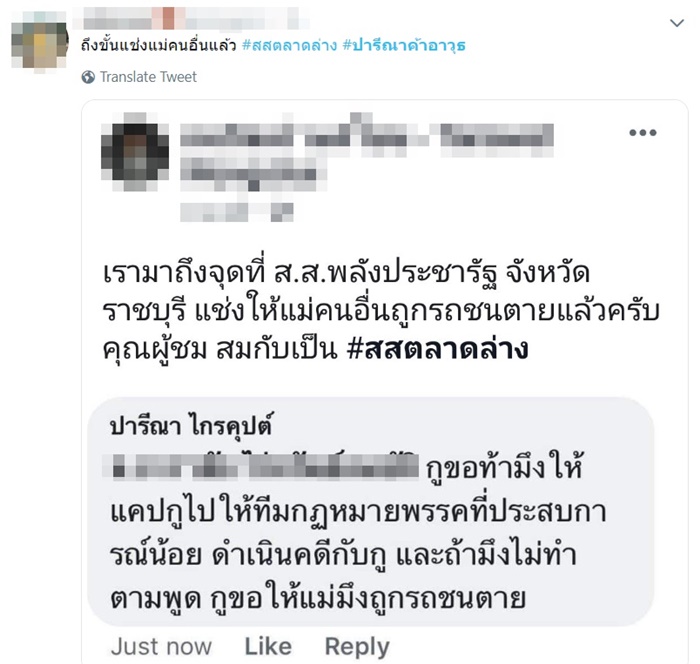The image size is (700, 664).
Task: Click the Translate Tweet link
Action: coord(148,77)
